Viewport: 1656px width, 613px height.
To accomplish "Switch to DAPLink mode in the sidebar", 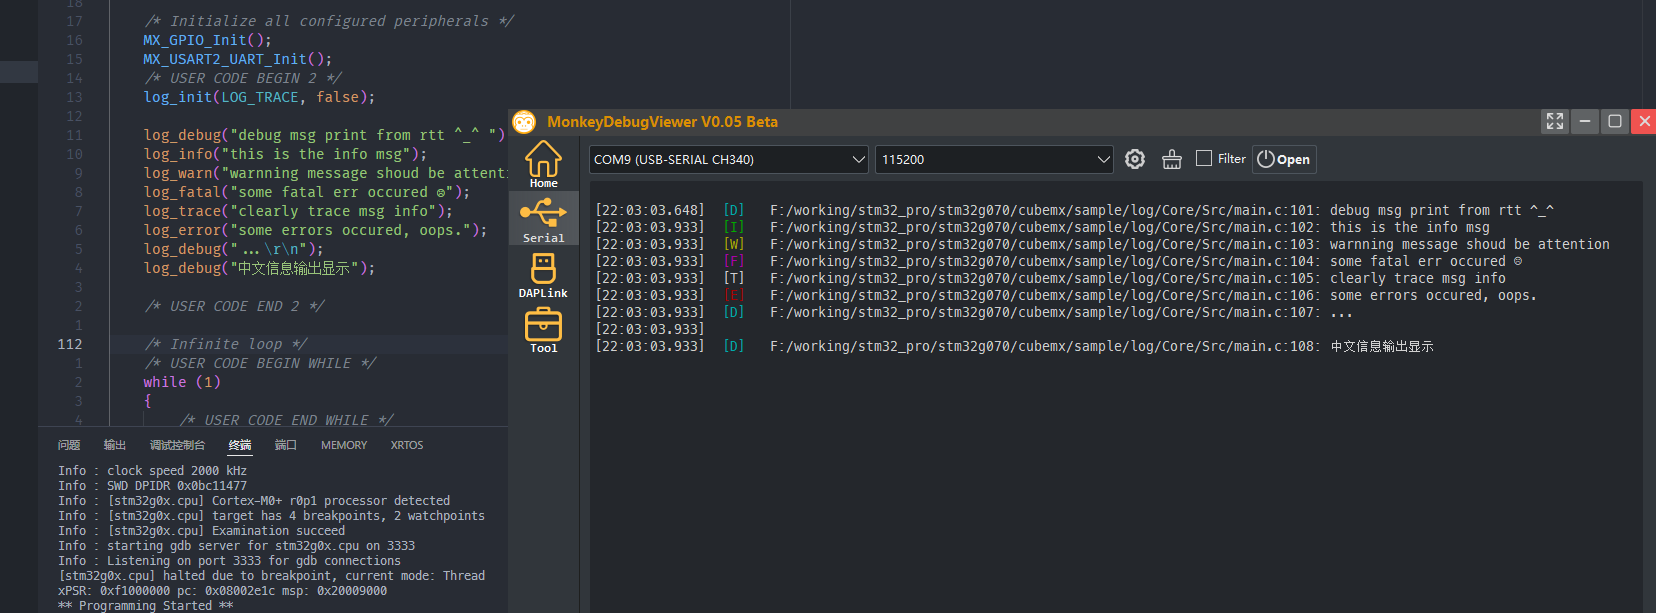I will tap(543, 274).
